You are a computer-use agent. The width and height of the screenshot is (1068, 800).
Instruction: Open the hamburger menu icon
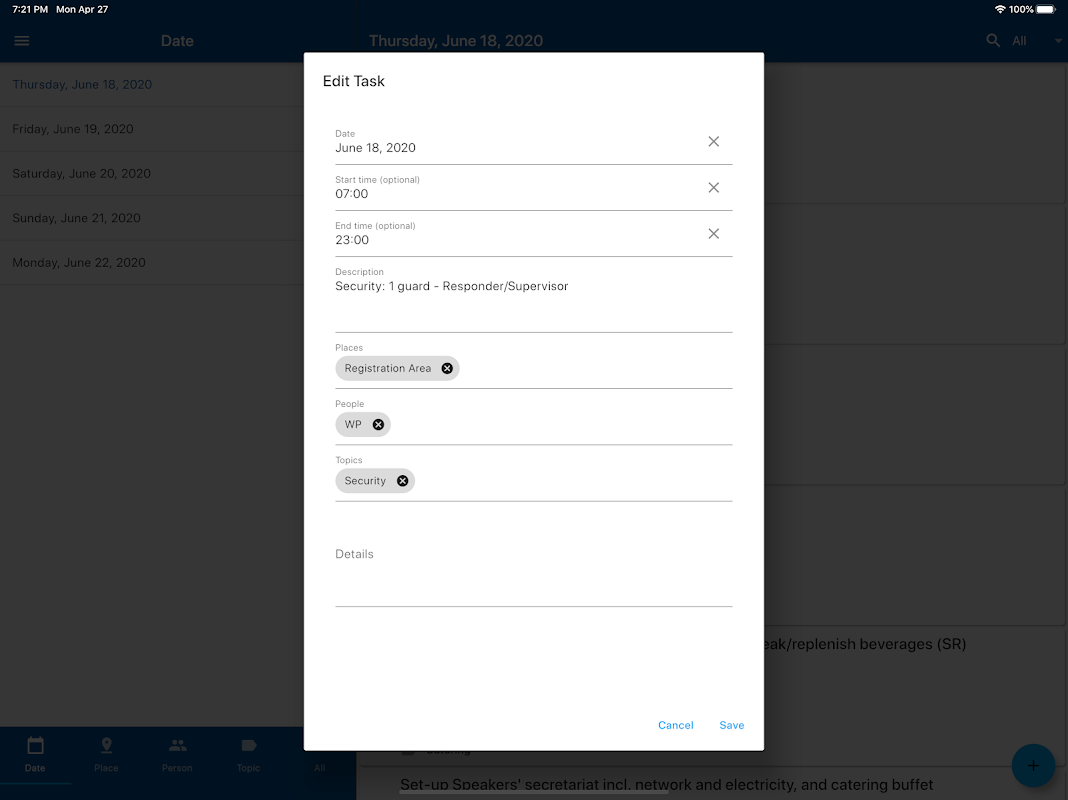[x=22, y=41]
